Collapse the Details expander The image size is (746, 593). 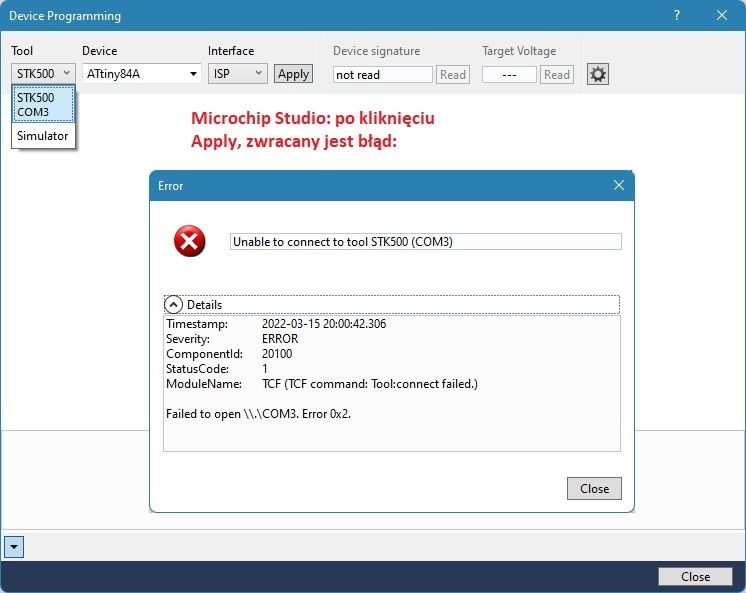coord(173,305)
